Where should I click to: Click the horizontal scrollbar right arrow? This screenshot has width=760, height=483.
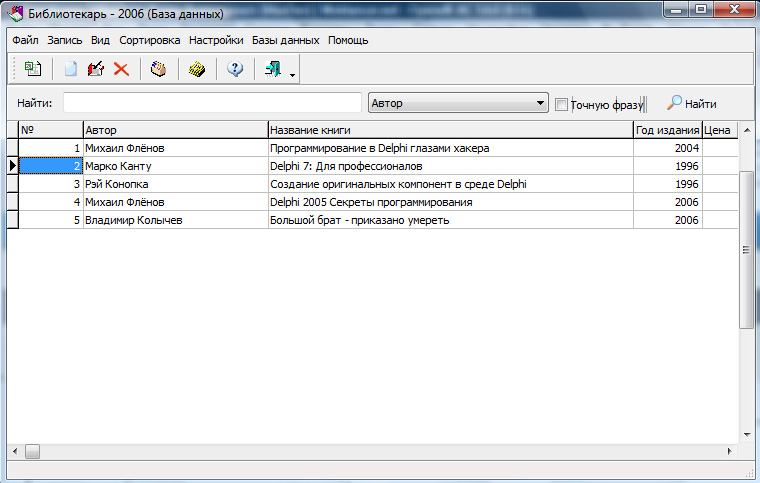click(729, 452)
